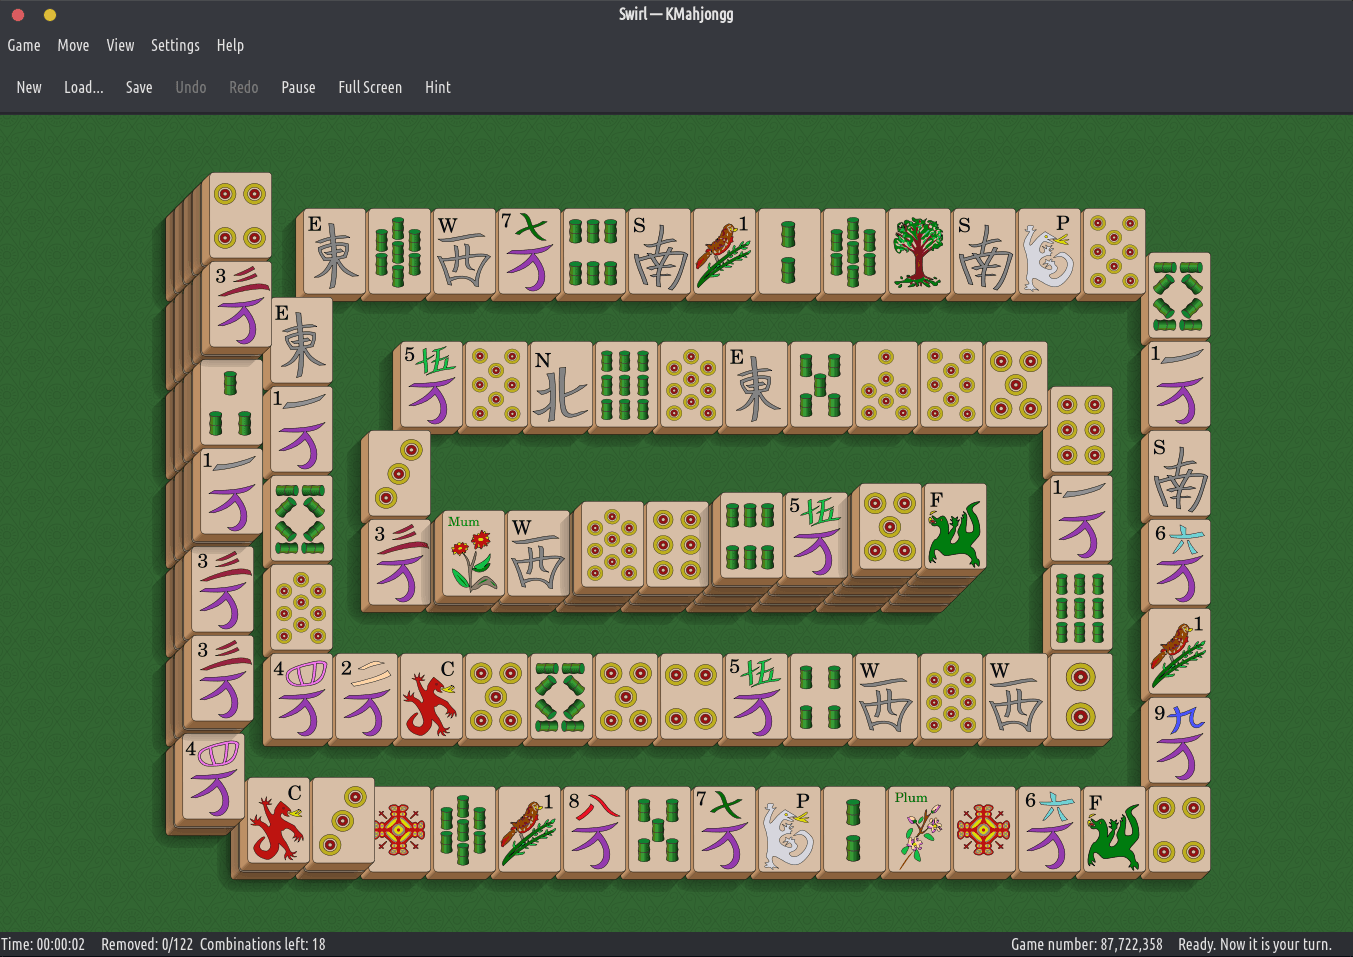
Task: Open the Game menu
Action: pyautogui.click(x=24, y=45)
